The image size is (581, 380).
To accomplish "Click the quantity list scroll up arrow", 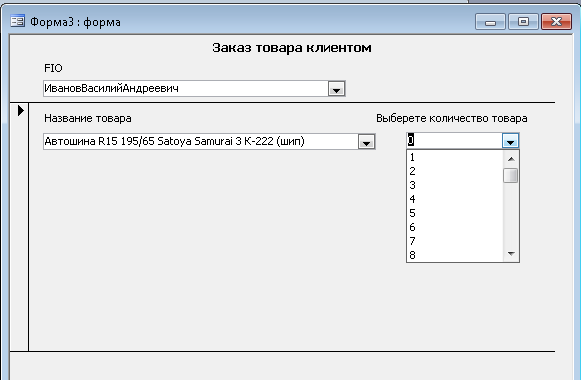I will pos(511,159).
